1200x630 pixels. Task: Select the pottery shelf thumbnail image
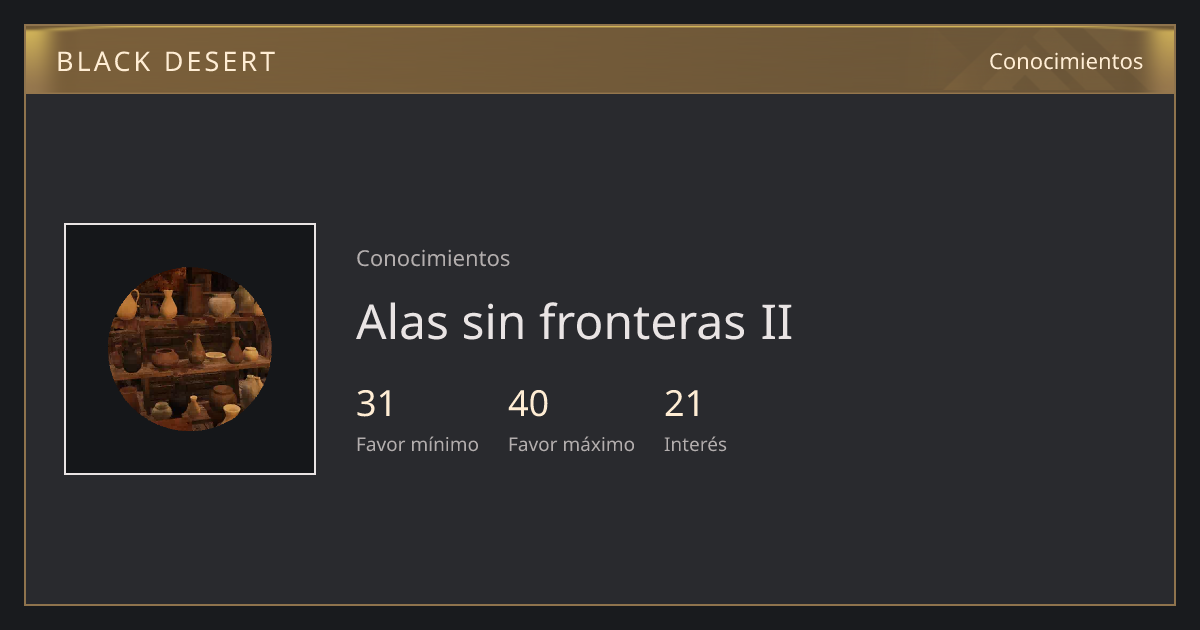pyautogui.click(x=190, y=349)
